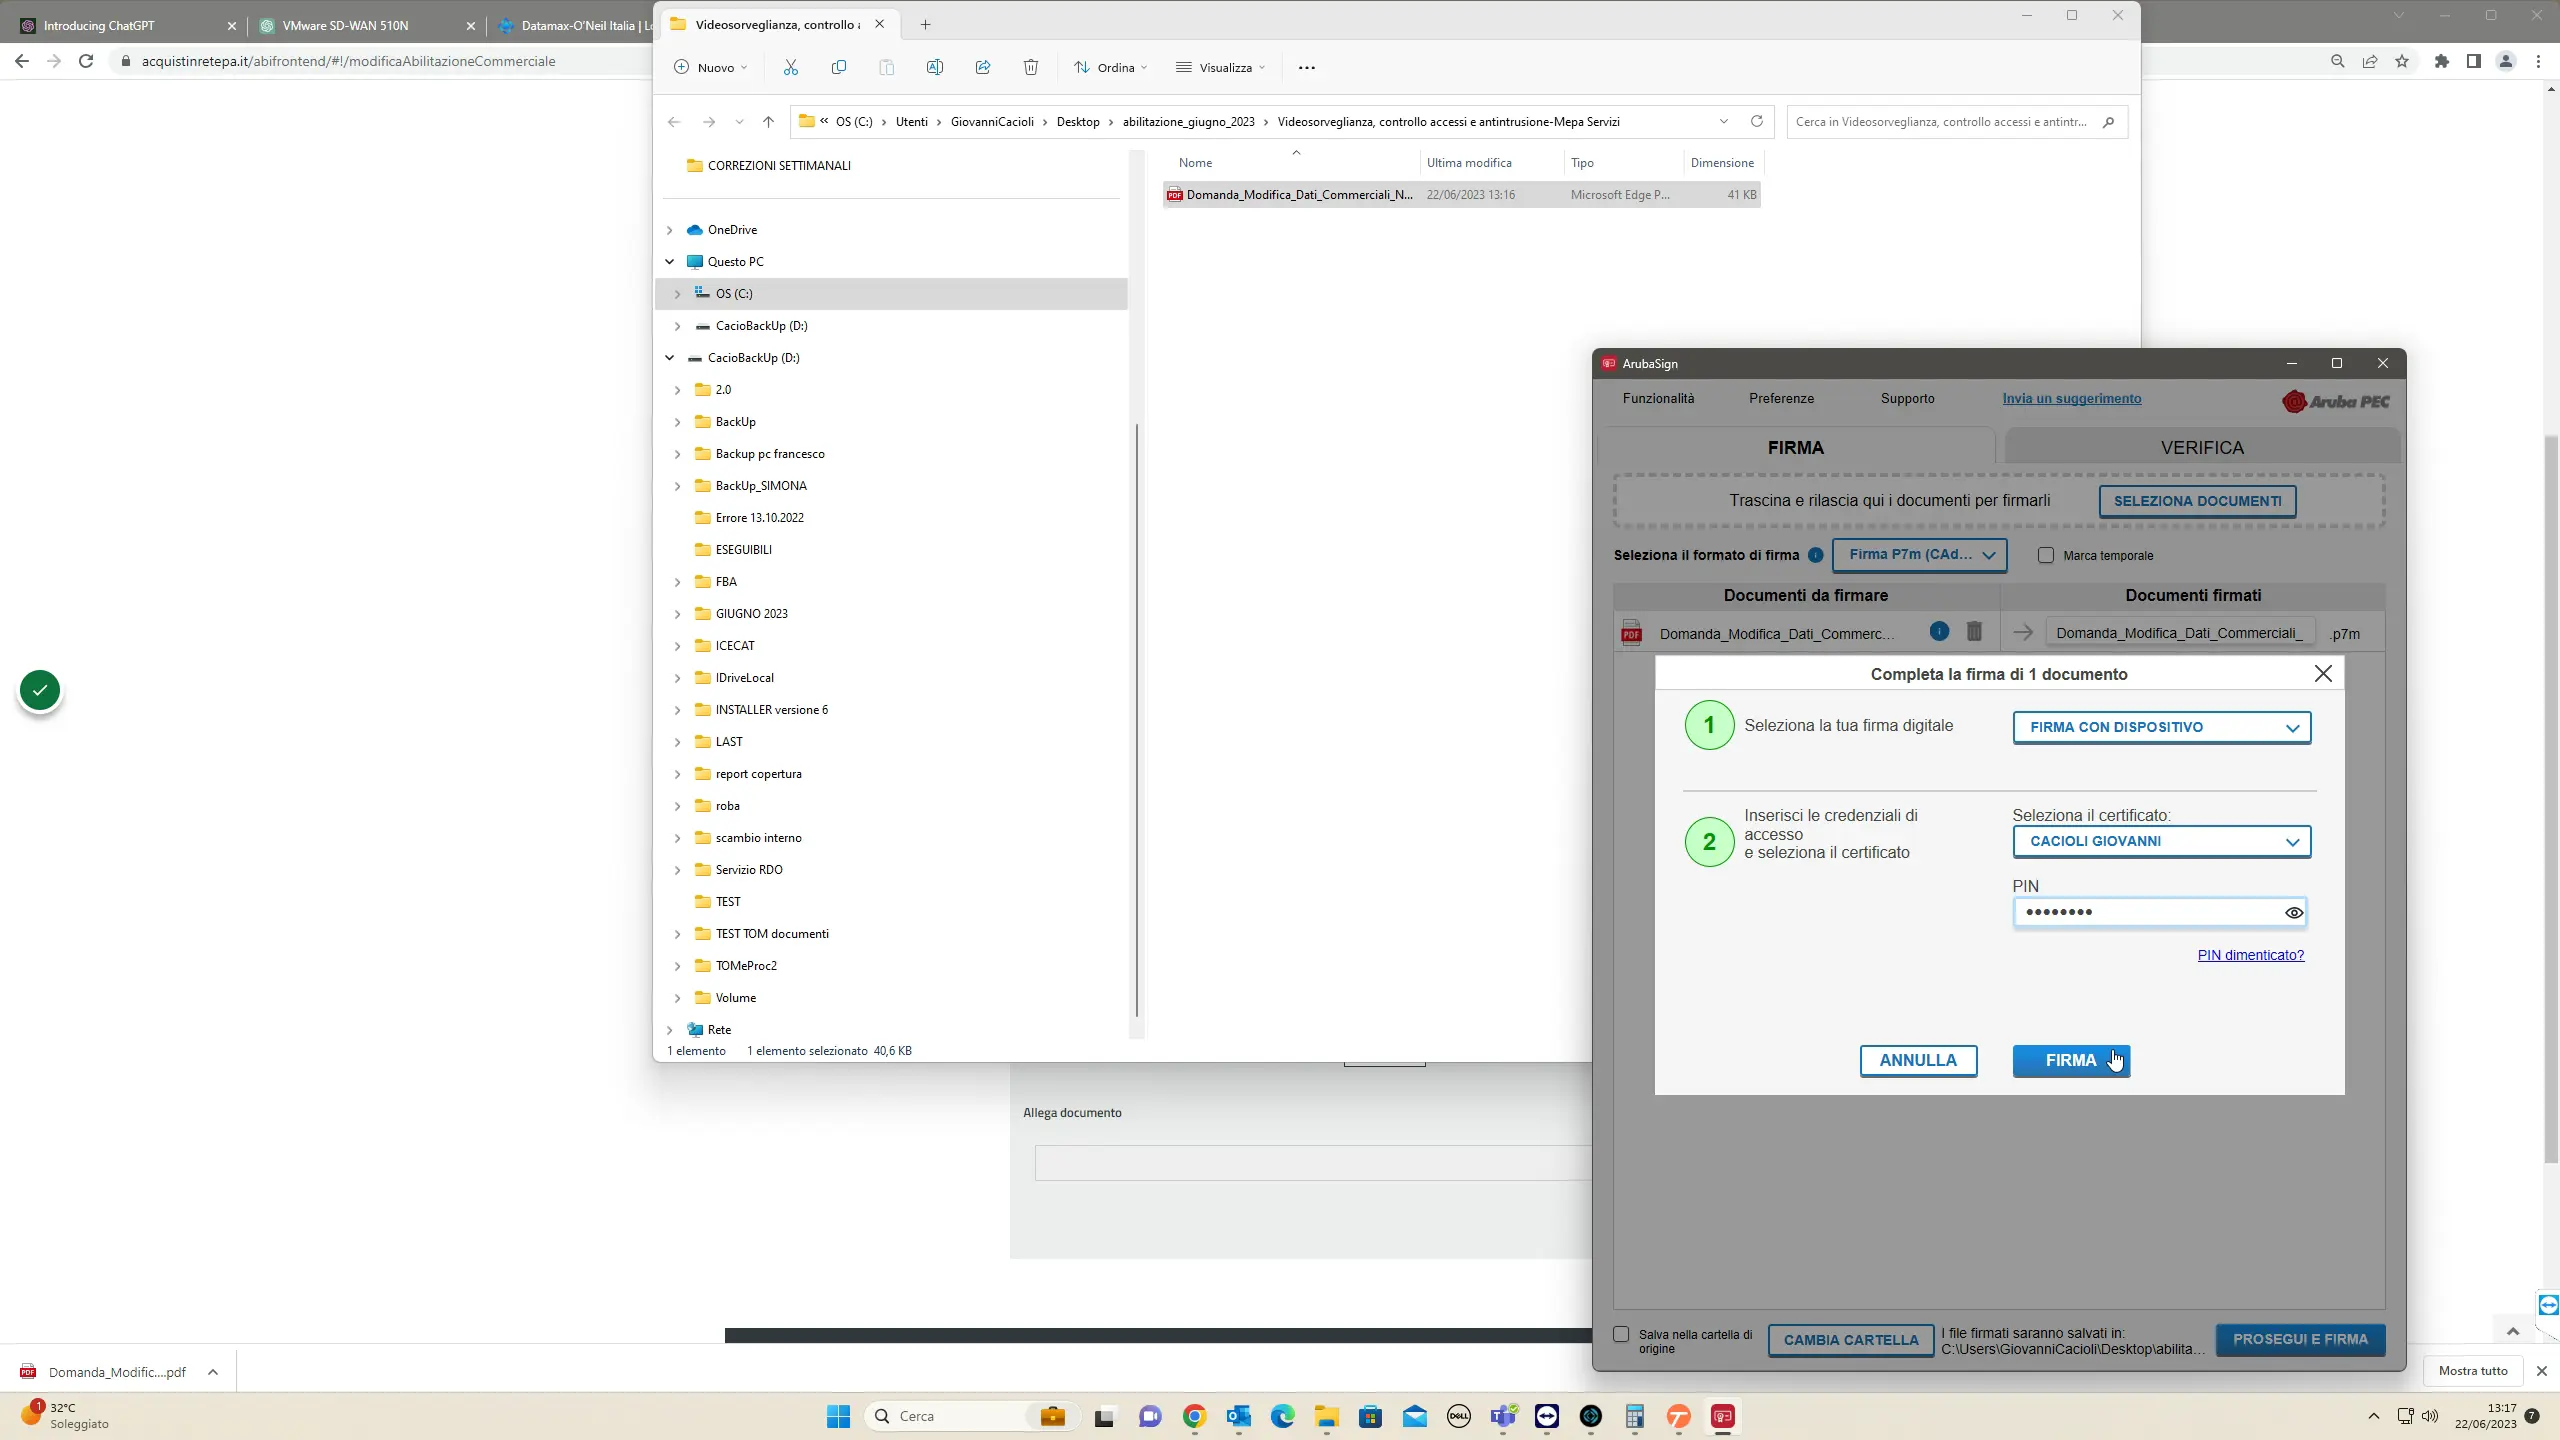Image resolution: width=2560 pixels, height=1440 pixels.
Task: Click the Share icon in Explorer toolbar
Action: pyautogui.click(x=982, y=67)
